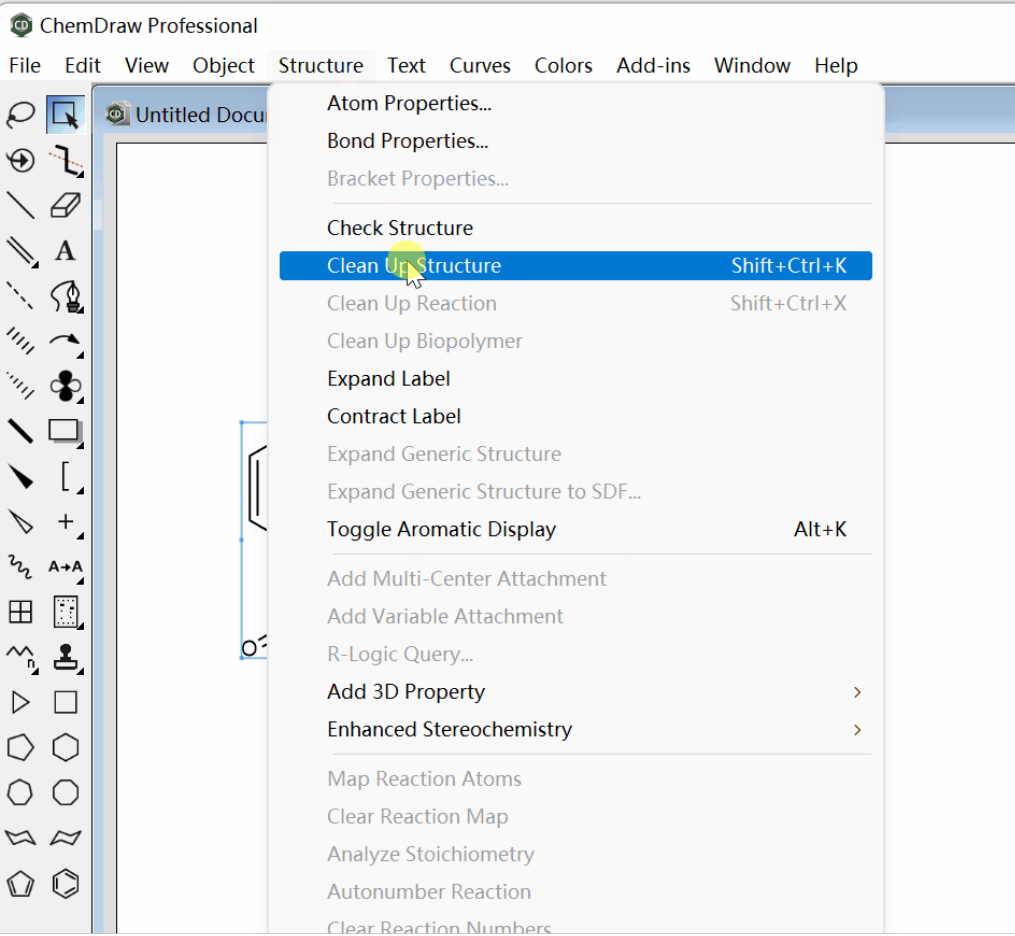
Task: Choose the Cyclohexane ring tool
Action: tap(65, 748)
